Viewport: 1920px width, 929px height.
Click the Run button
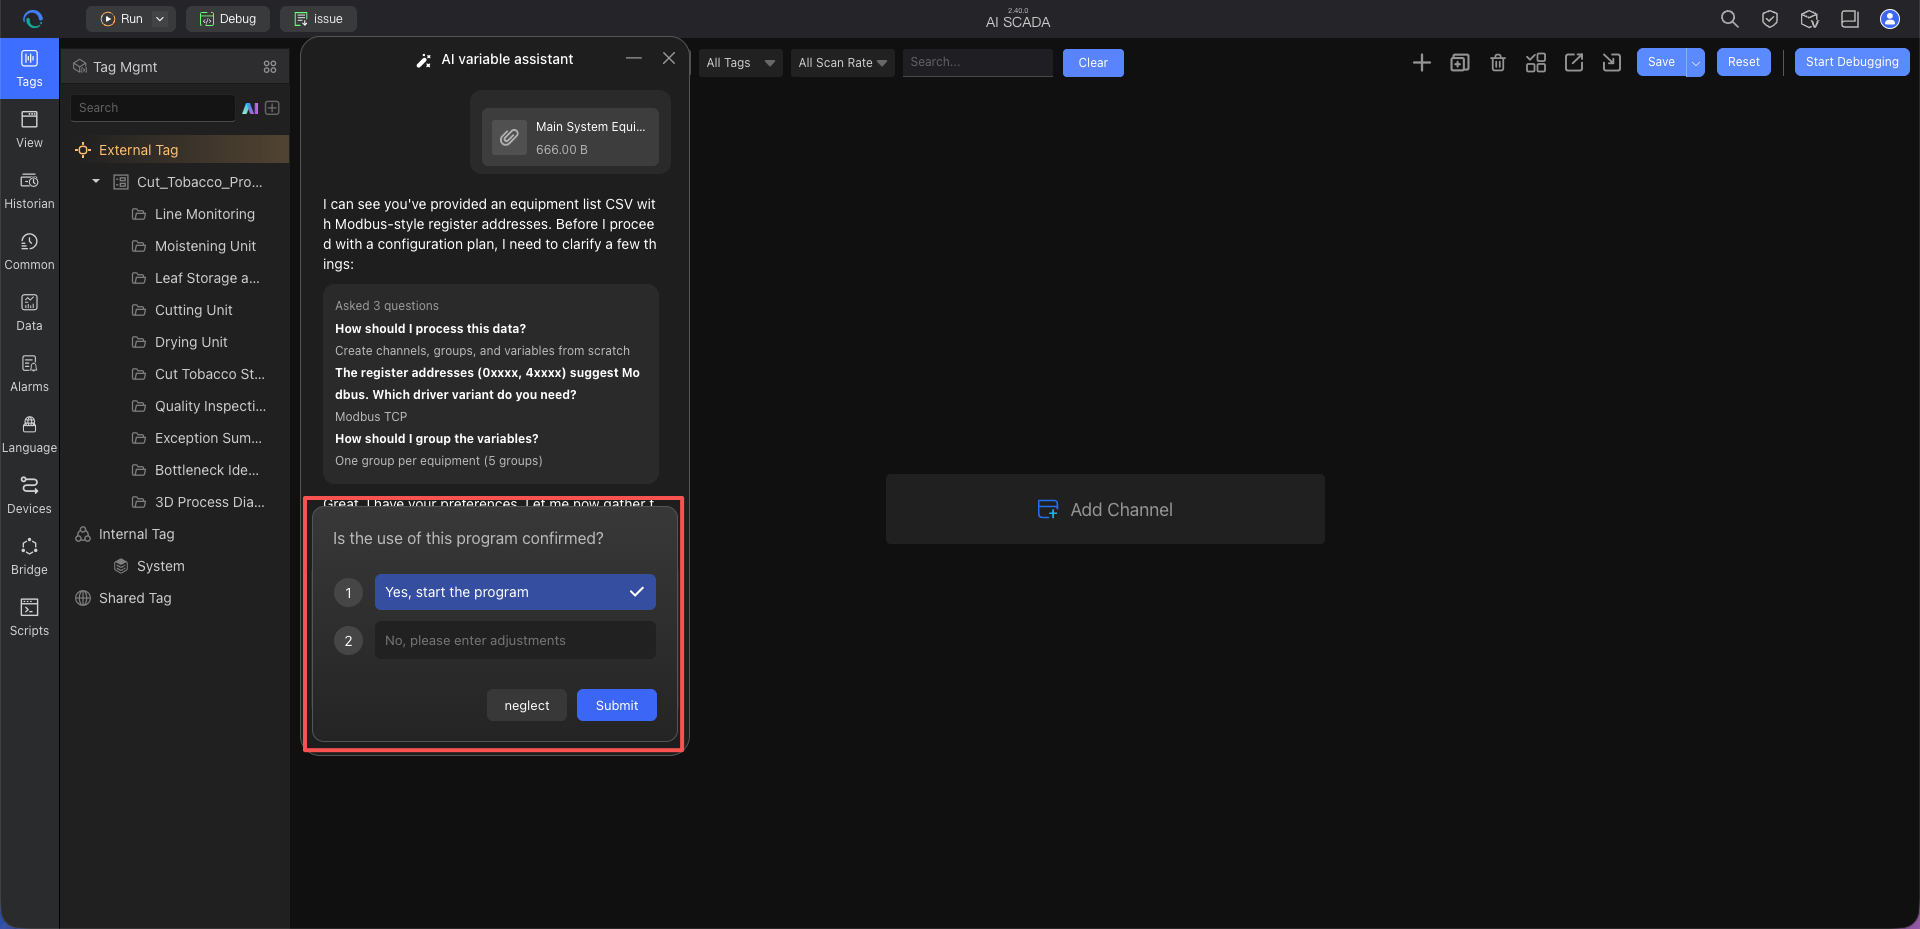coord(121,19)
